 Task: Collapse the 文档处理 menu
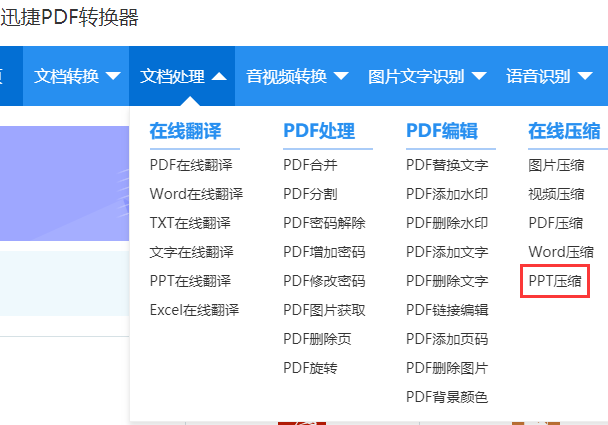point(182,76)
